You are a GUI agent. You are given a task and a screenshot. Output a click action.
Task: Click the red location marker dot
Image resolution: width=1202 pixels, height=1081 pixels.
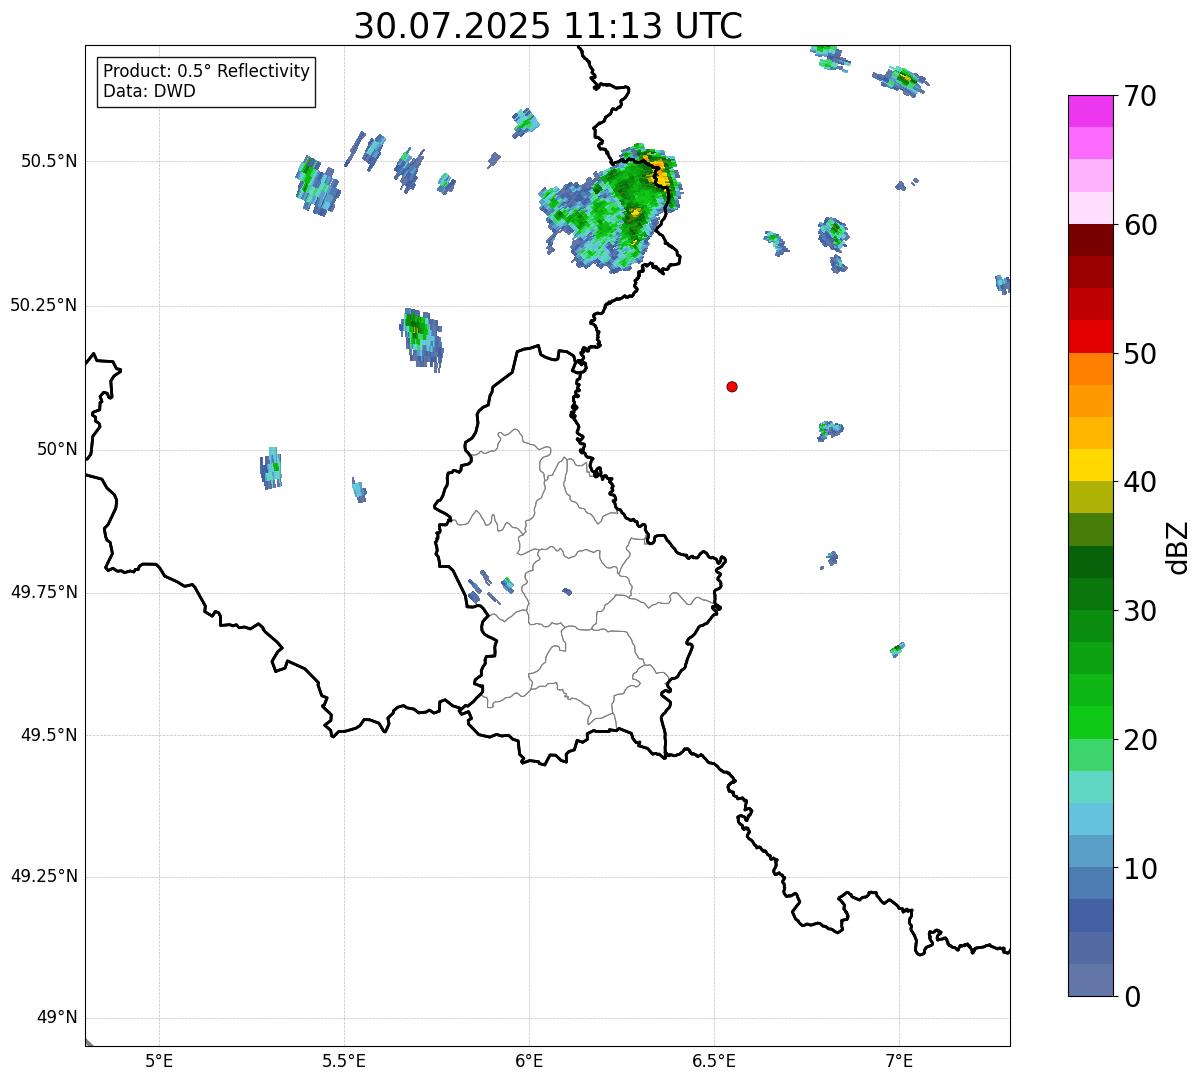click(x=732, y=386)
